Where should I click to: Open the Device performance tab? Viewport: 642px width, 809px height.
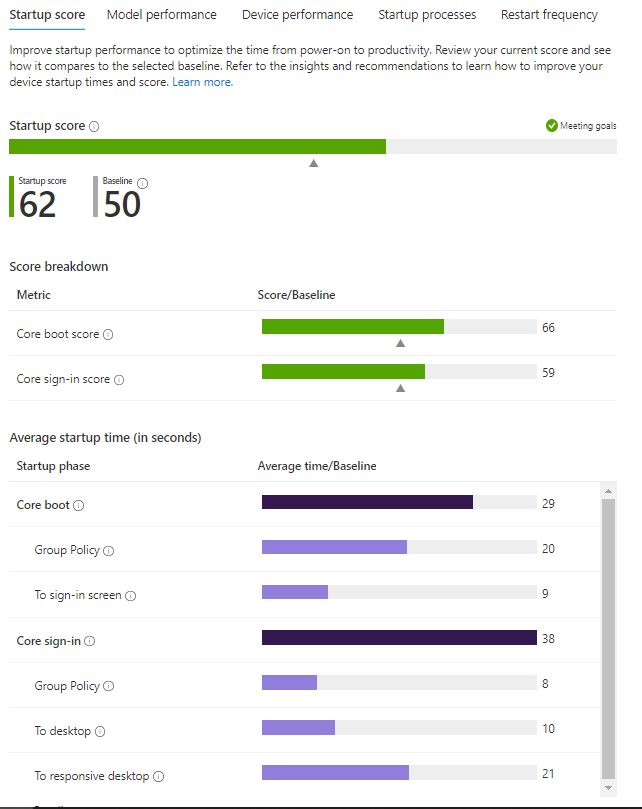point(297,15)
